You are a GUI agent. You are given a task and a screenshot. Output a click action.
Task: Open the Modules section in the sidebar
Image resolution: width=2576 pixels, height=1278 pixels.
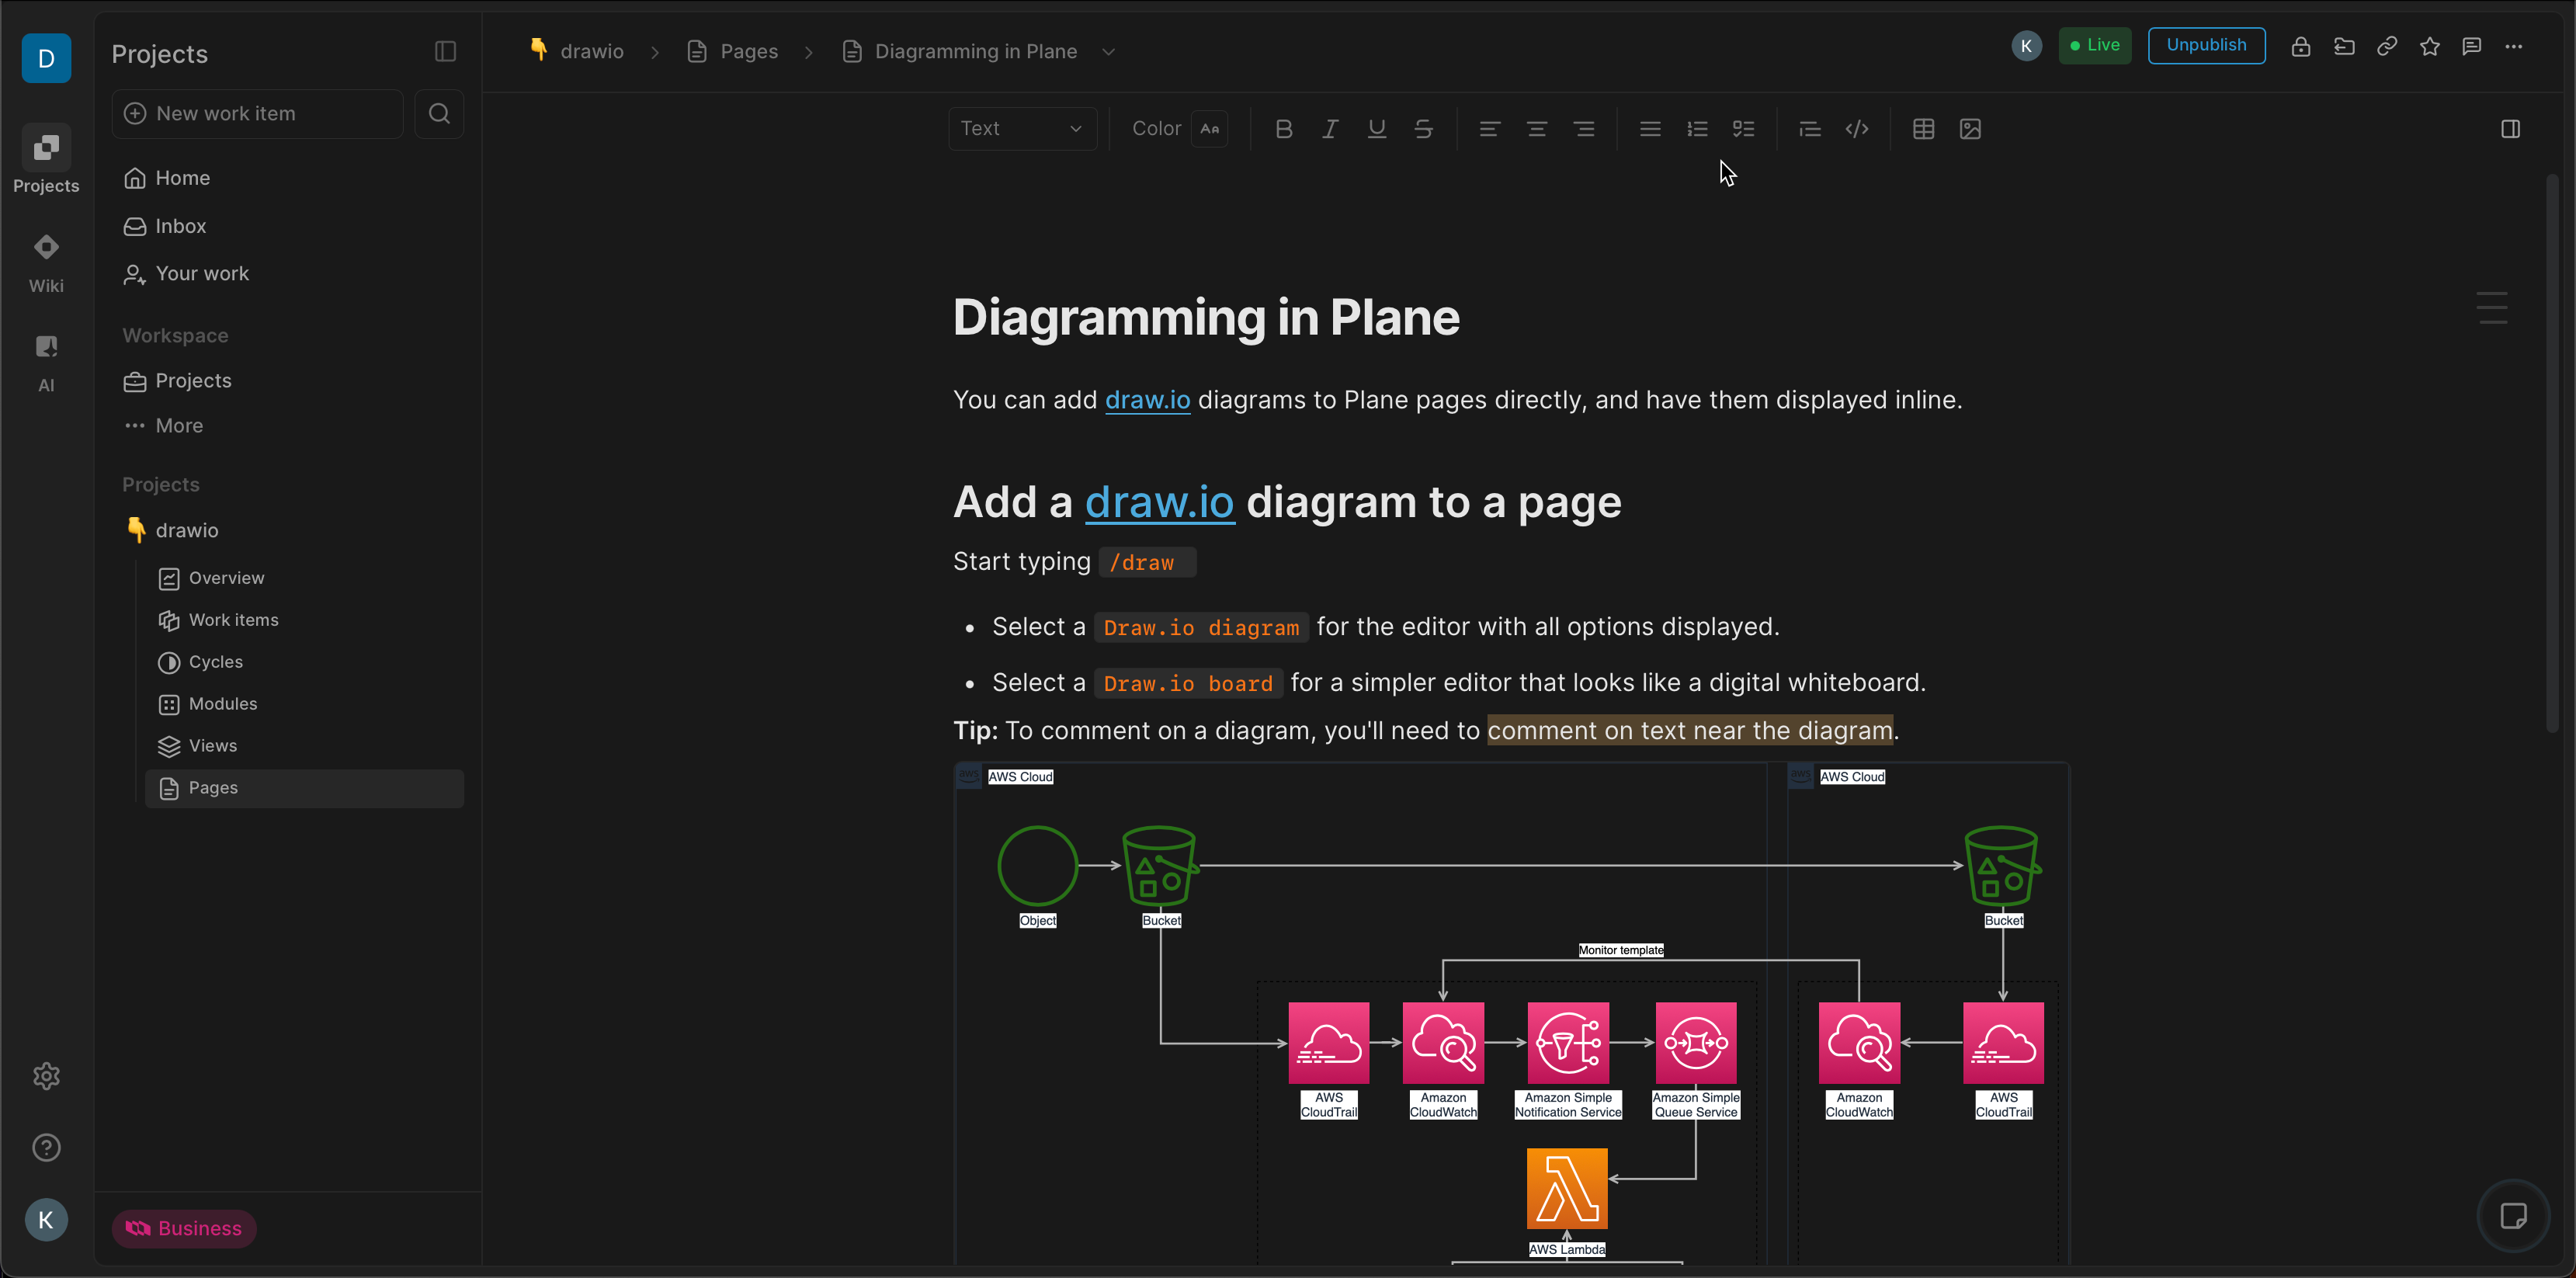pyautogui.click(x=222, y=703)
